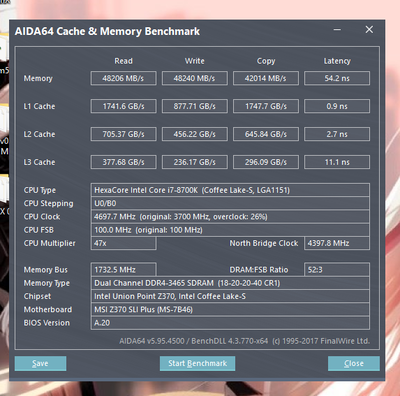
Task: Click the L2 Cache Copy 645.84 GB/s value
Action: pos(266,134)
